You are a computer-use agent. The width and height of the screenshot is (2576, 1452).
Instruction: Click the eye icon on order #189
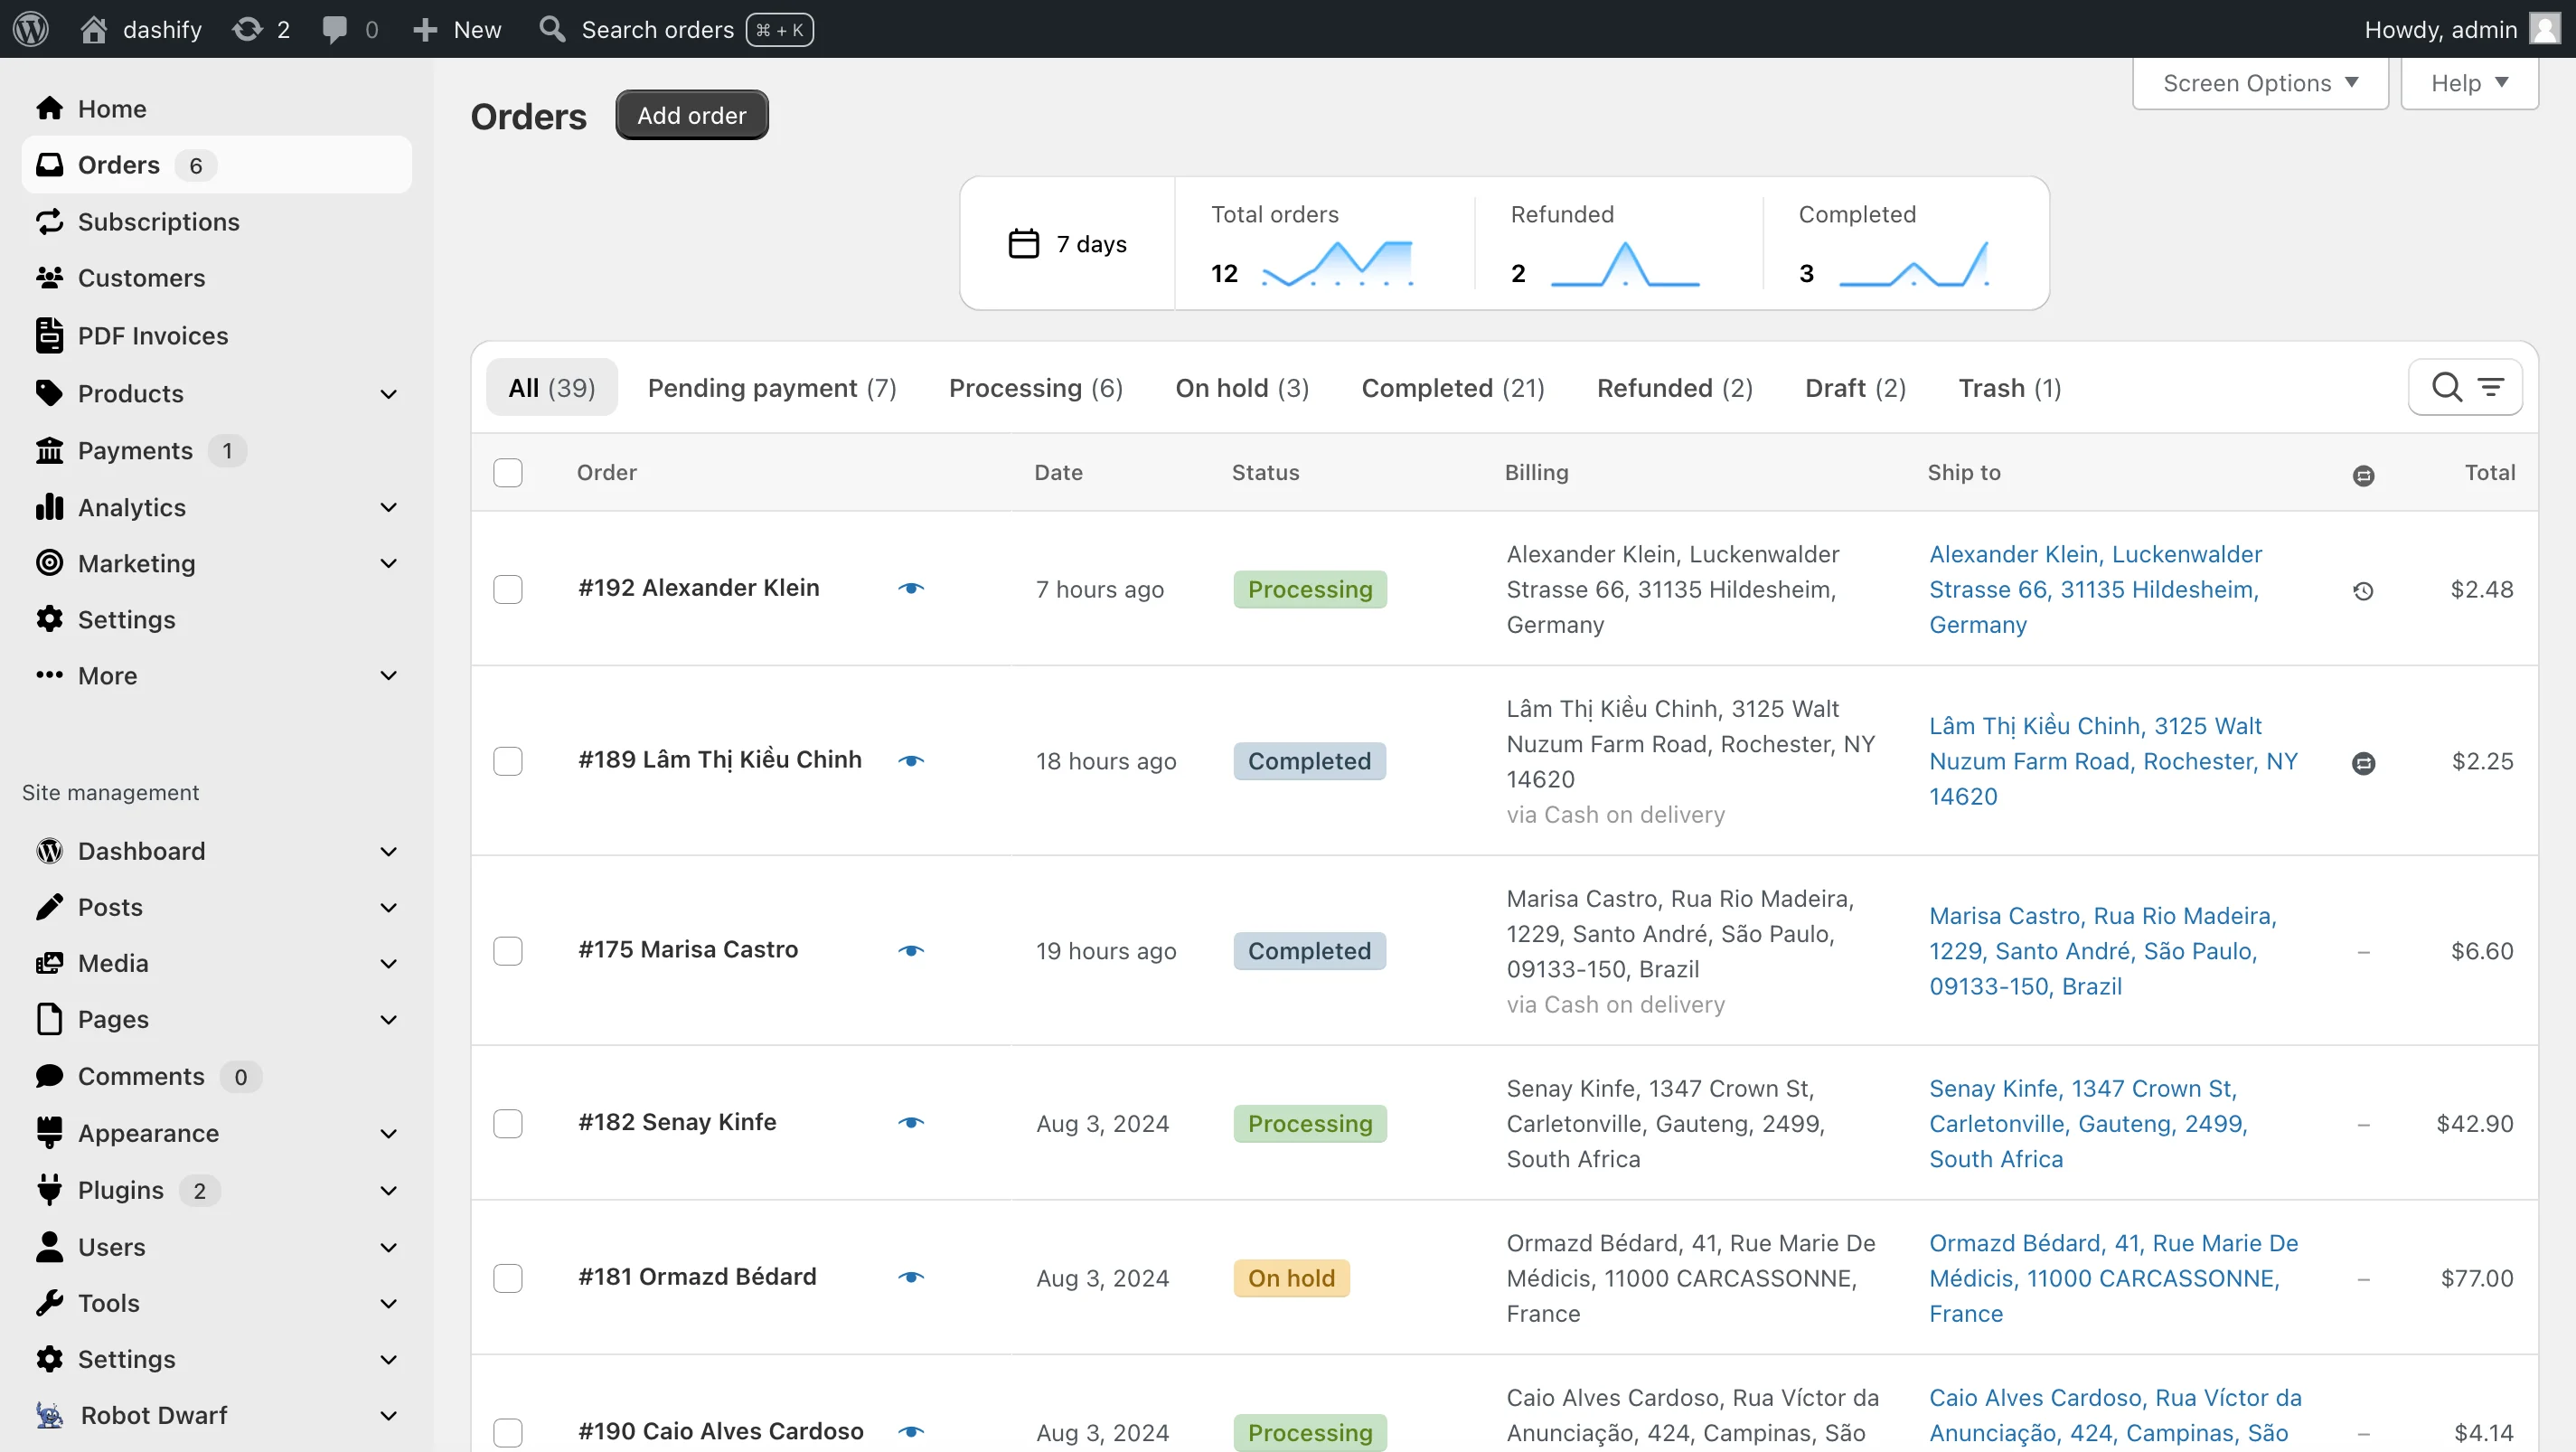pos(913,759)
